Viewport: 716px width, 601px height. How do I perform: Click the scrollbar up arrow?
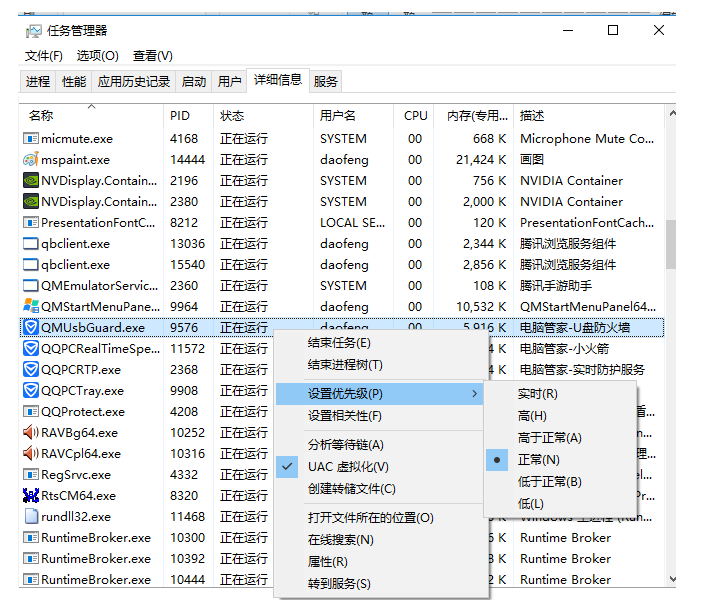(672, 113)
